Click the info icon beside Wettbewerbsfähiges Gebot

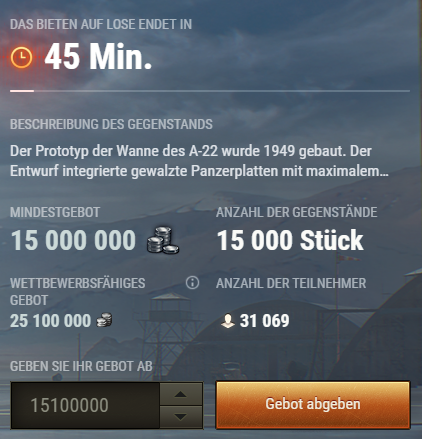pyautogui.click(x=192, y=283)
